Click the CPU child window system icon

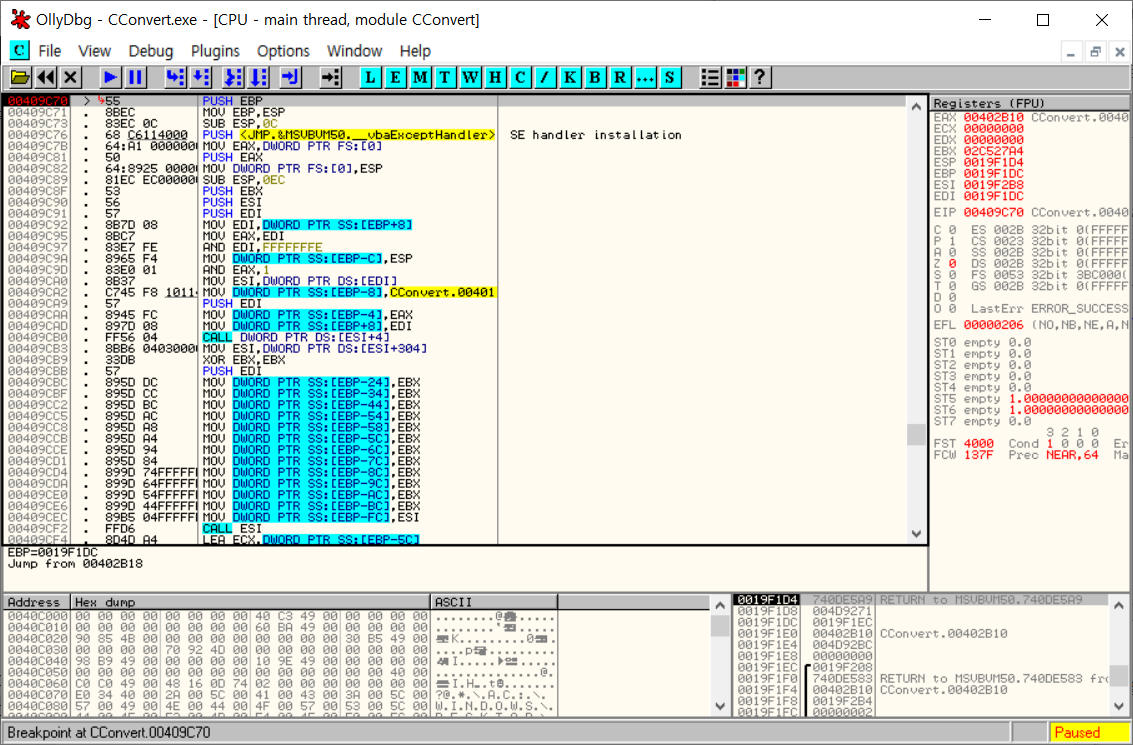click(x=20, y=51)
